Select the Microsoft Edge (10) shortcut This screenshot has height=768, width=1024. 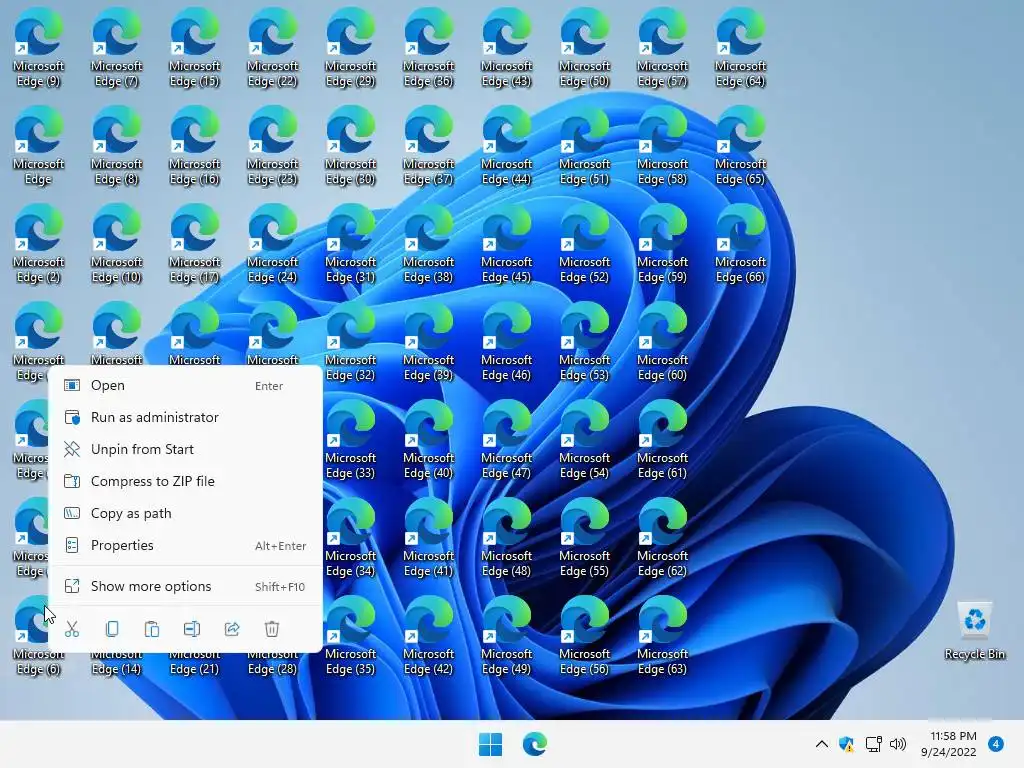click(x=116, y=244)
